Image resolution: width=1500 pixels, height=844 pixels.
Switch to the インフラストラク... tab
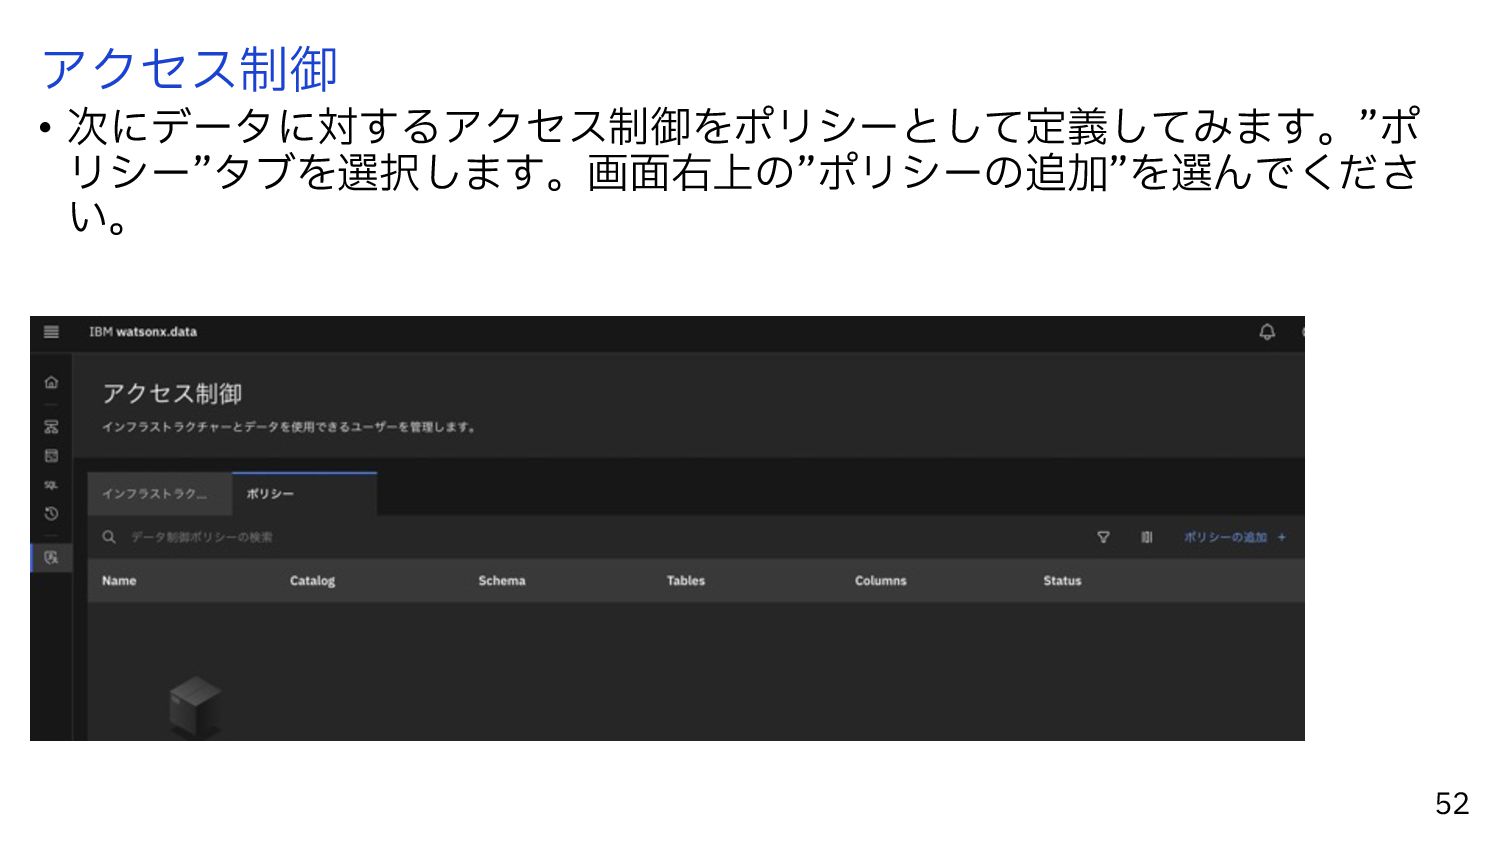(159, 494)
